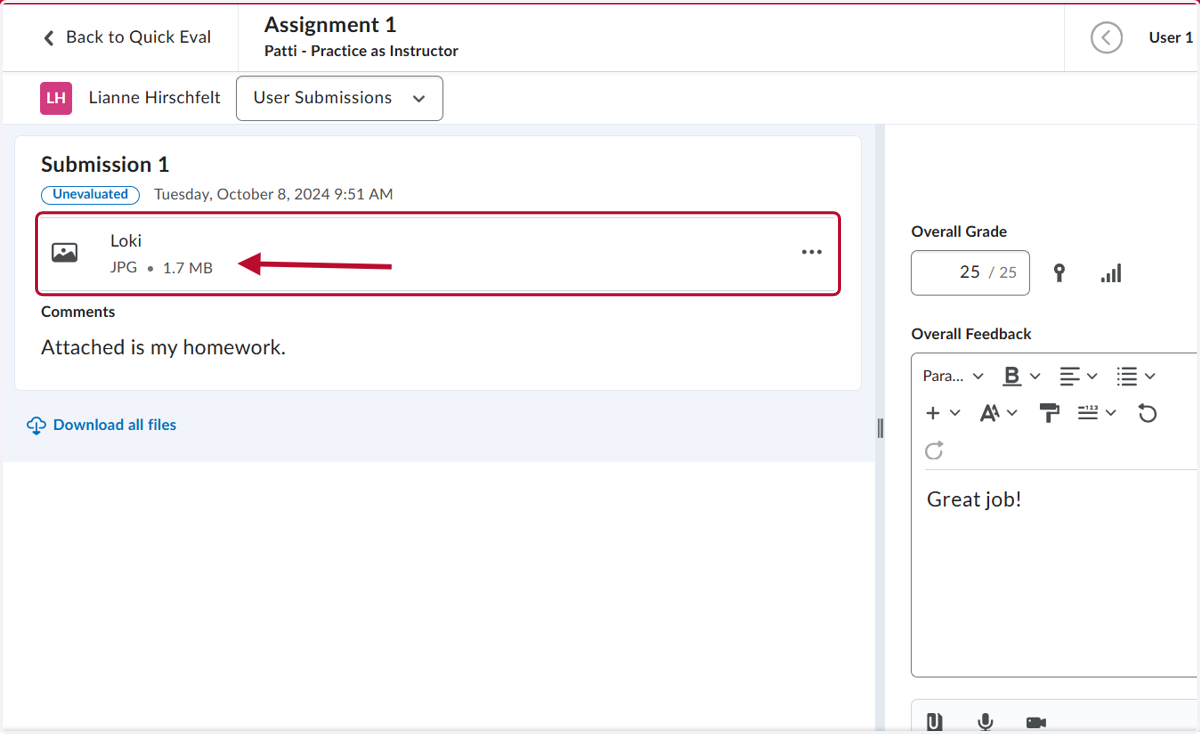Click 'Patti - Practice as Instructor' subtitle
The height and width of the screenshot is (734, 1200).
[x=361, y=51]
